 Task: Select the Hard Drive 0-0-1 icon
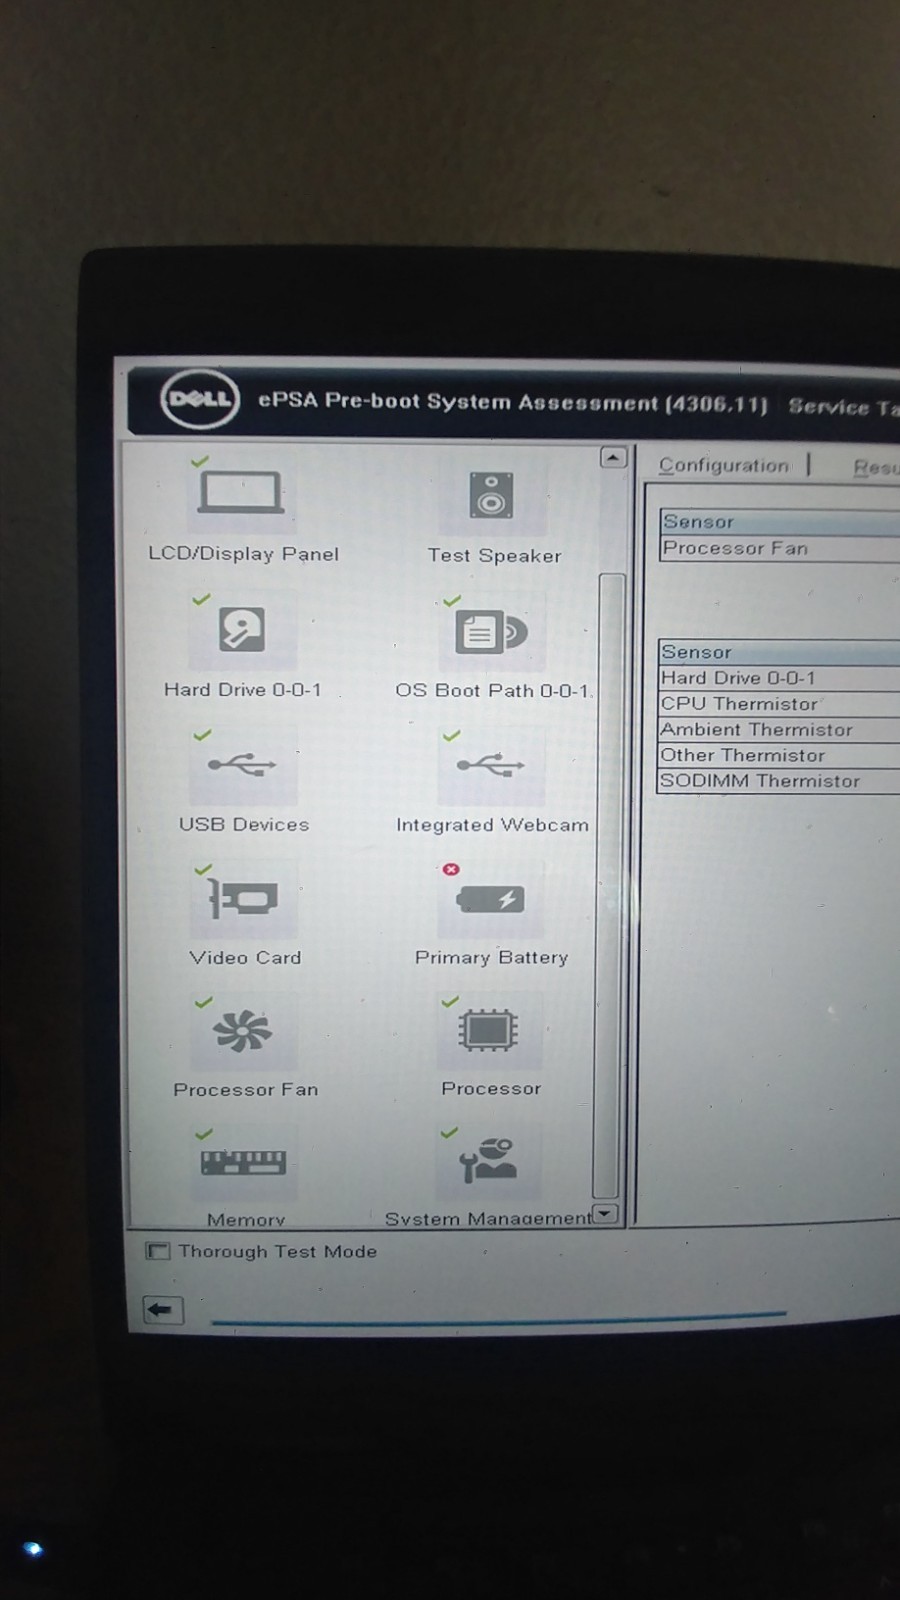[241, 630]
